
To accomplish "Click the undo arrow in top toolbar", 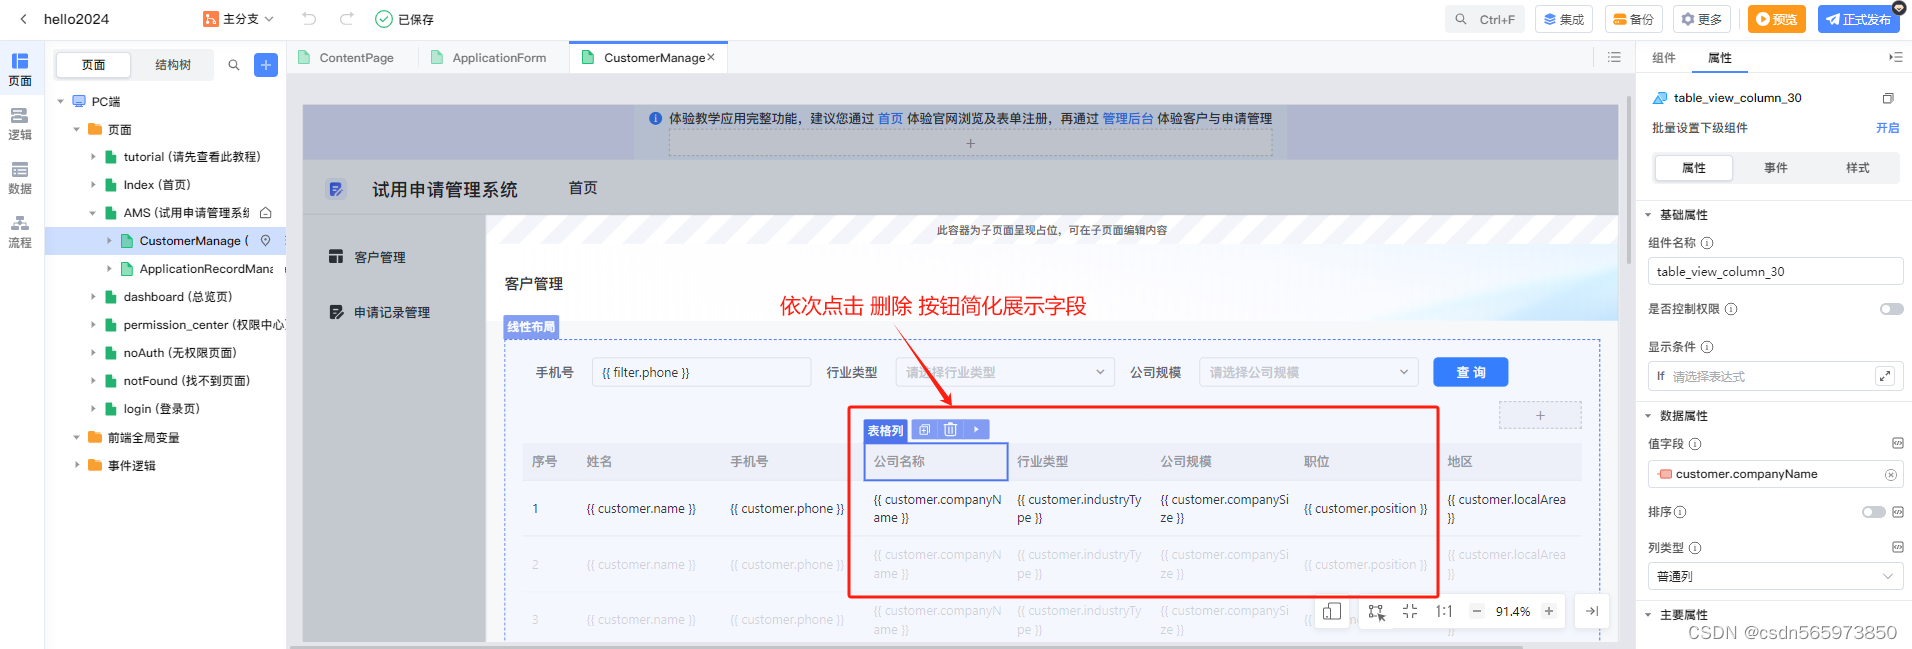I will 309,19.
